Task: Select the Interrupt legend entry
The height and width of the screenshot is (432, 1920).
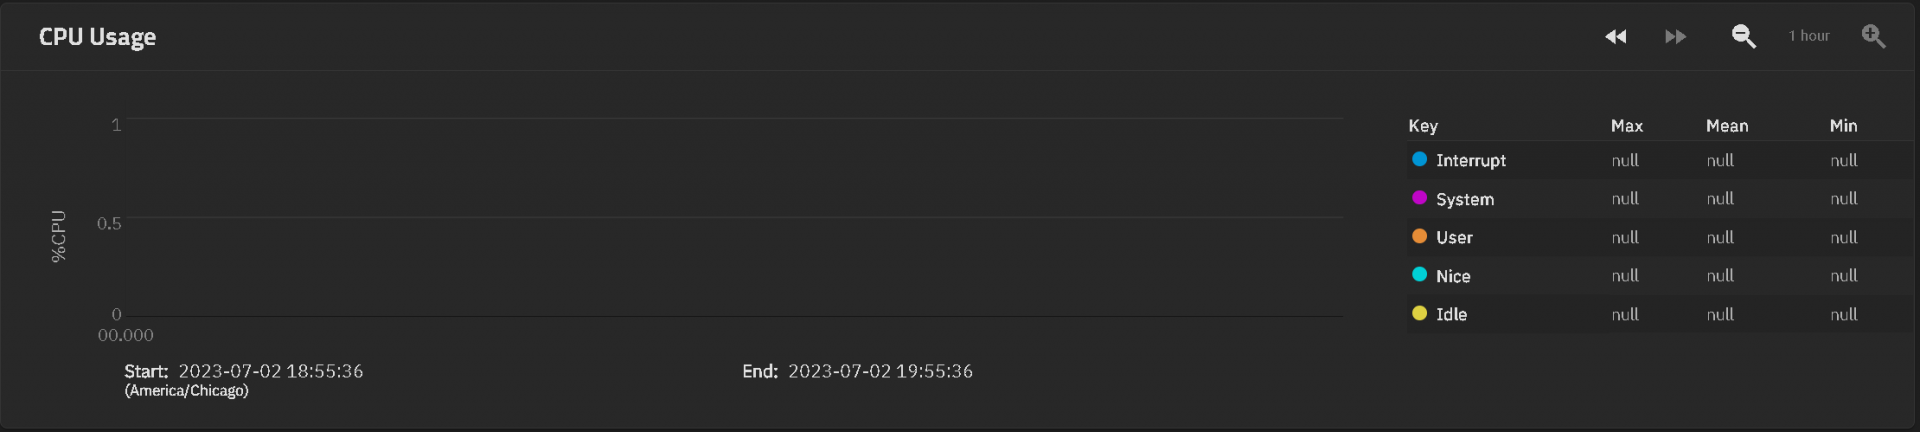Action: click(1471, 160)
